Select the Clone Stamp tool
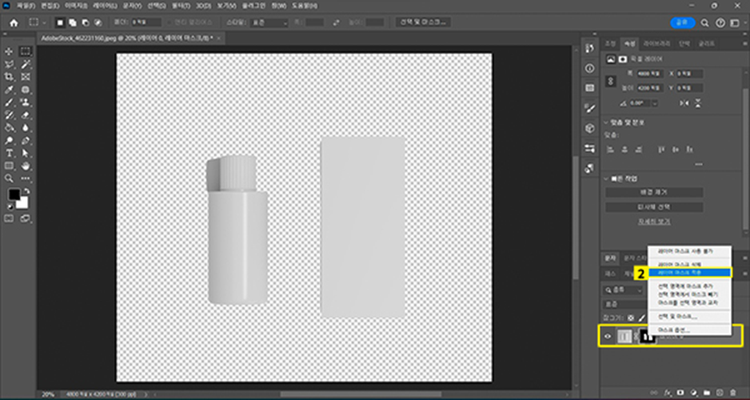 pyautogui.click(x=25, y=102)
